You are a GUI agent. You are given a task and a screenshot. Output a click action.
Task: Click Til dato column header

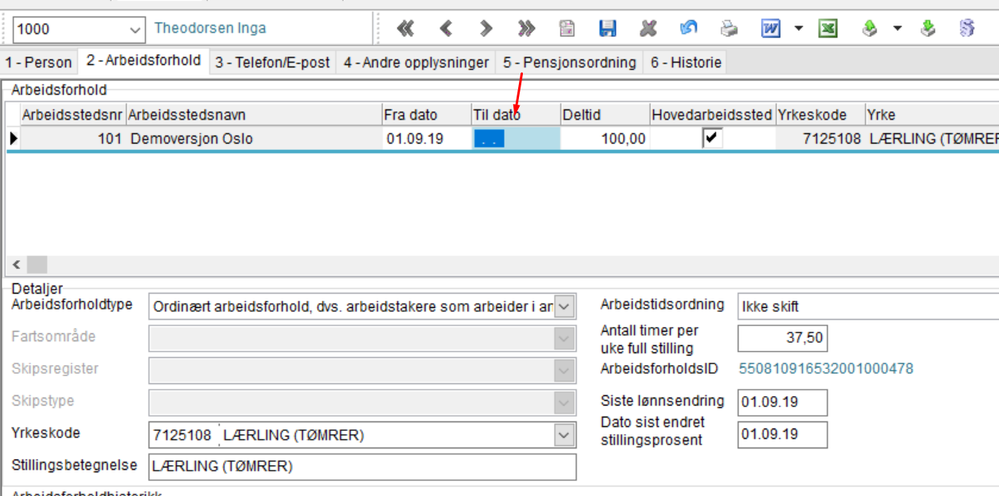coord(515,115)
